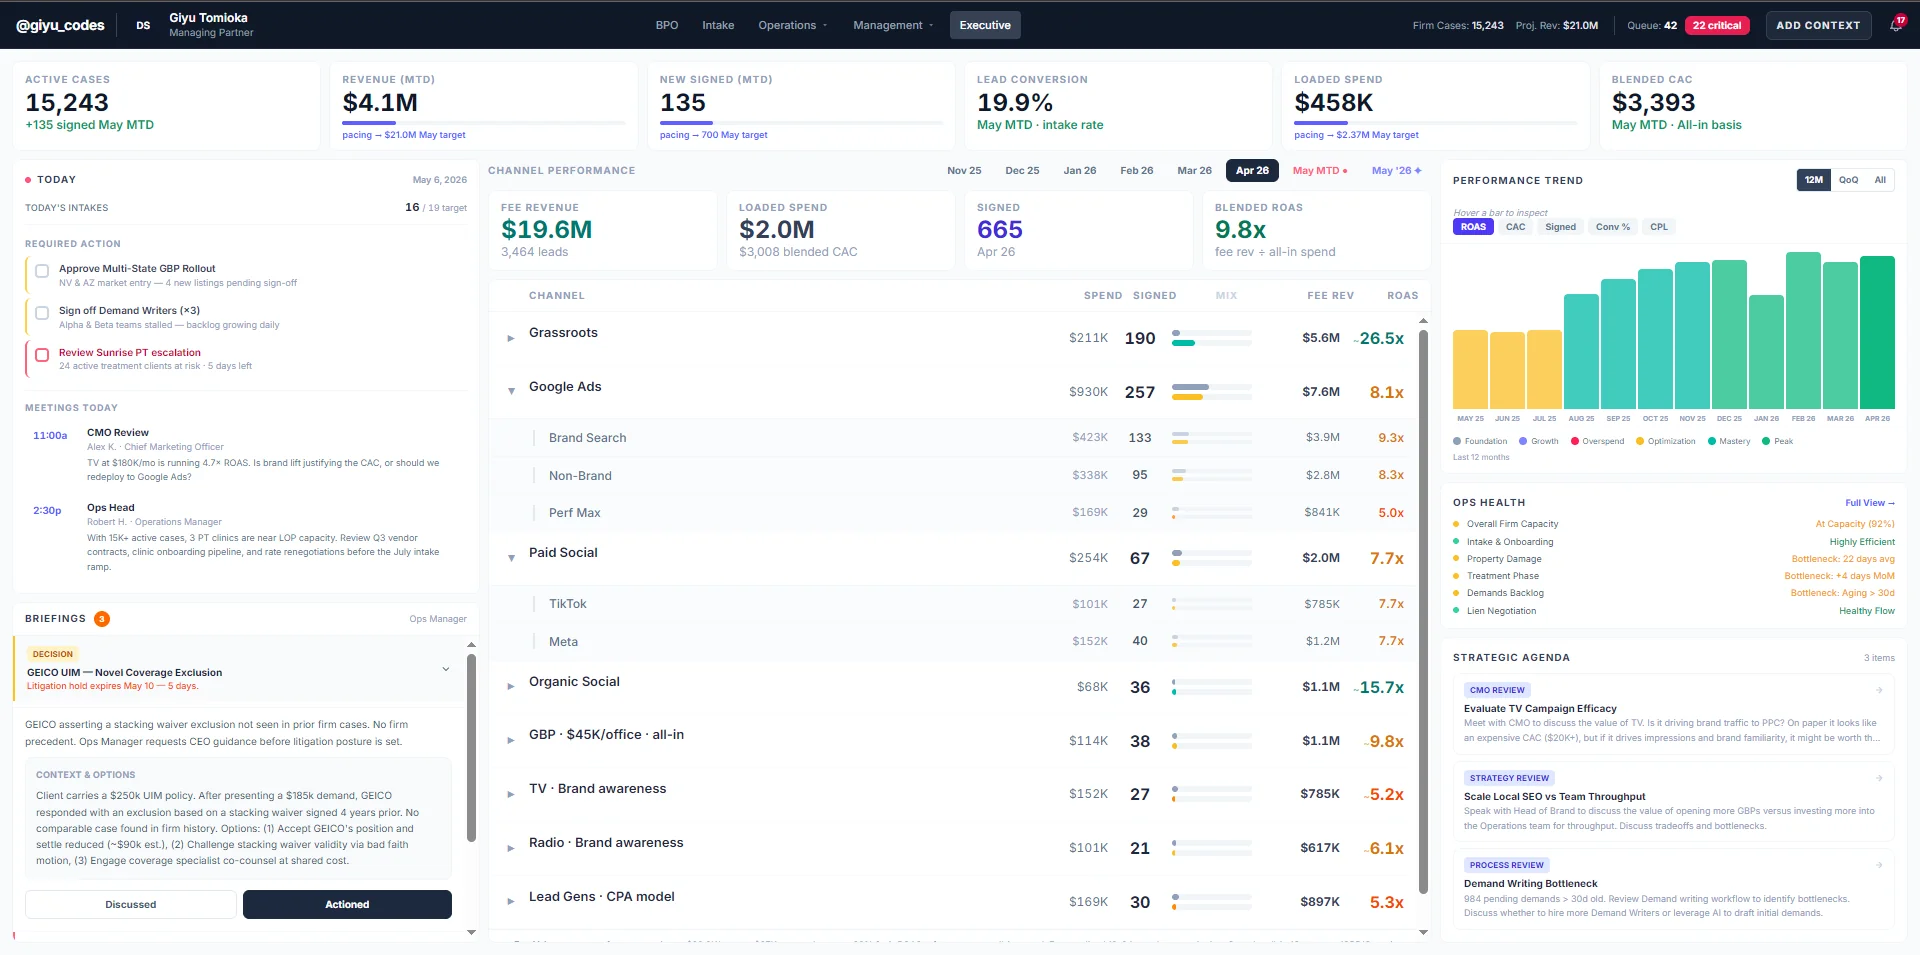Switch the trend range to All

click(1880, 180)
